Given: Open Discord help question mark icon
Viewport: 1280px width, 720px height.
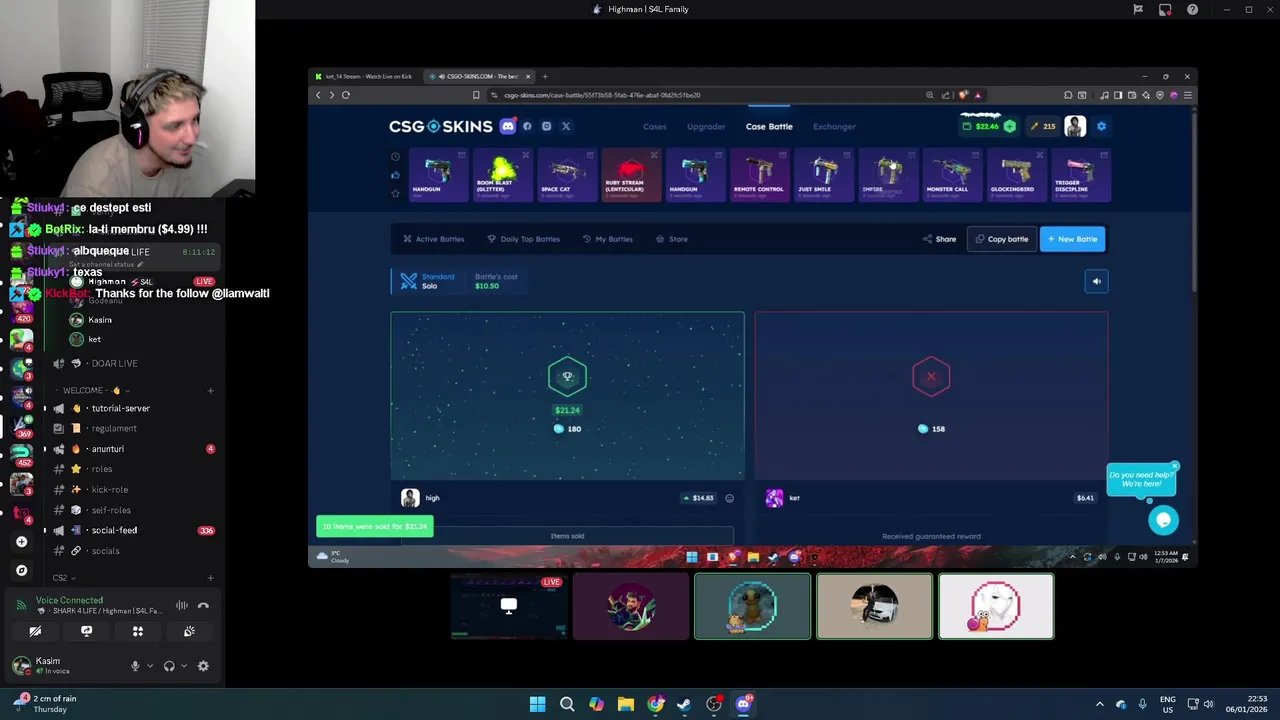Looking at the screenshot, I should 1192,9.
